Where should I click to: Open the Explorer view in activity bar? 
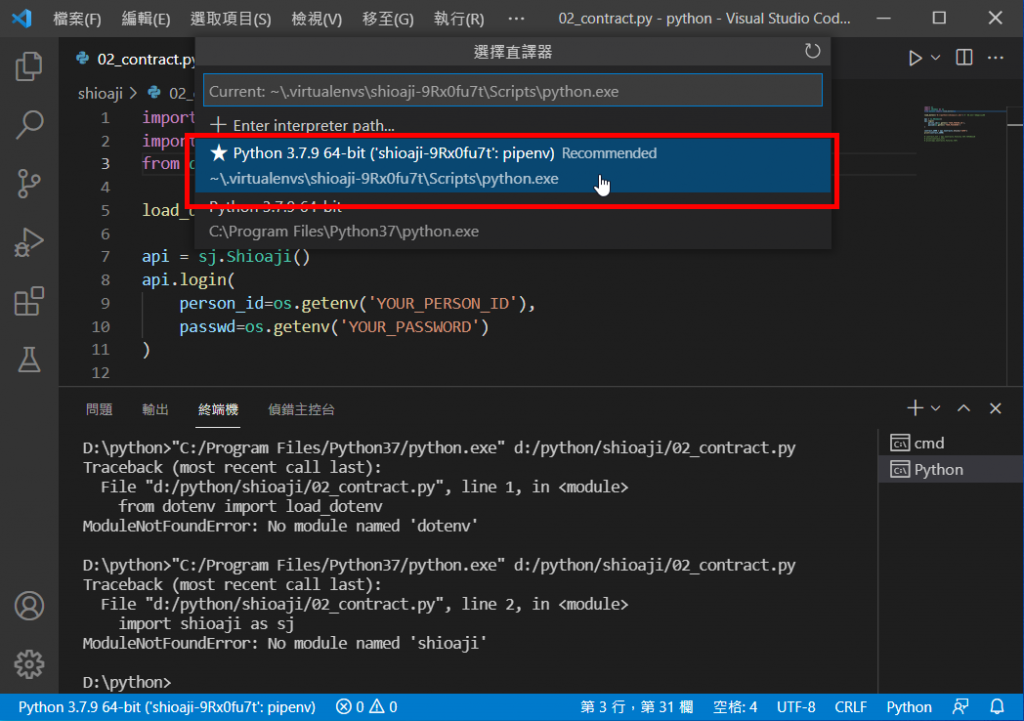tap(29, 66)
